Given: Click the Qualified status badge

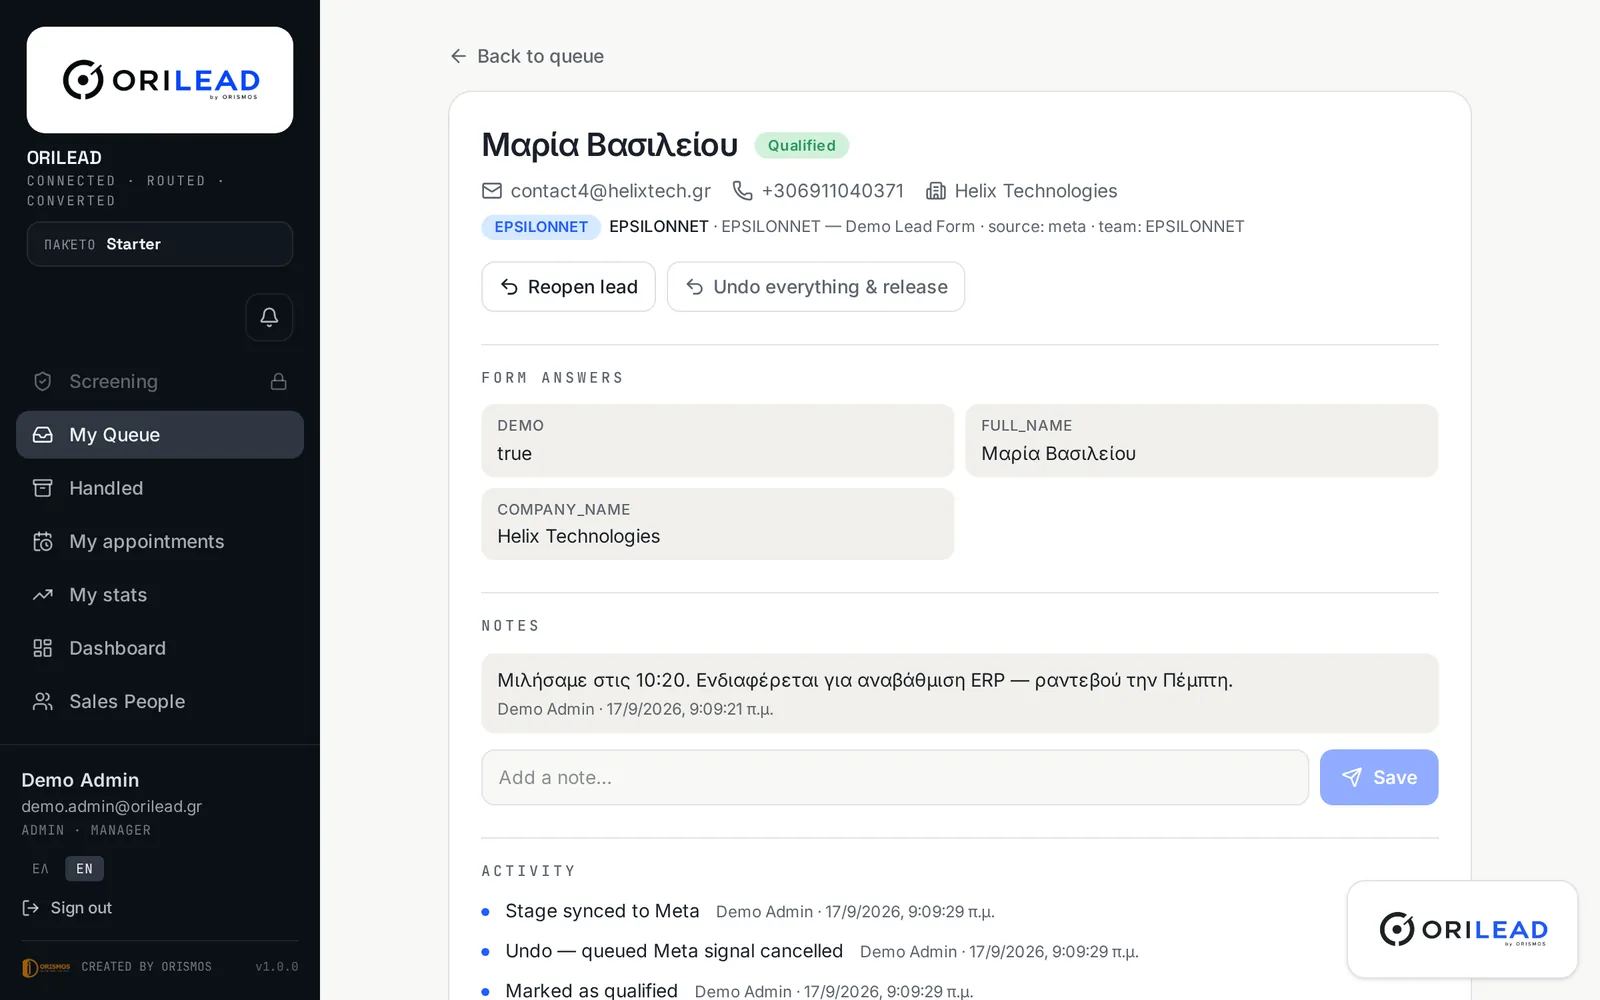Looking at the screenshot, I should (802, 145).
